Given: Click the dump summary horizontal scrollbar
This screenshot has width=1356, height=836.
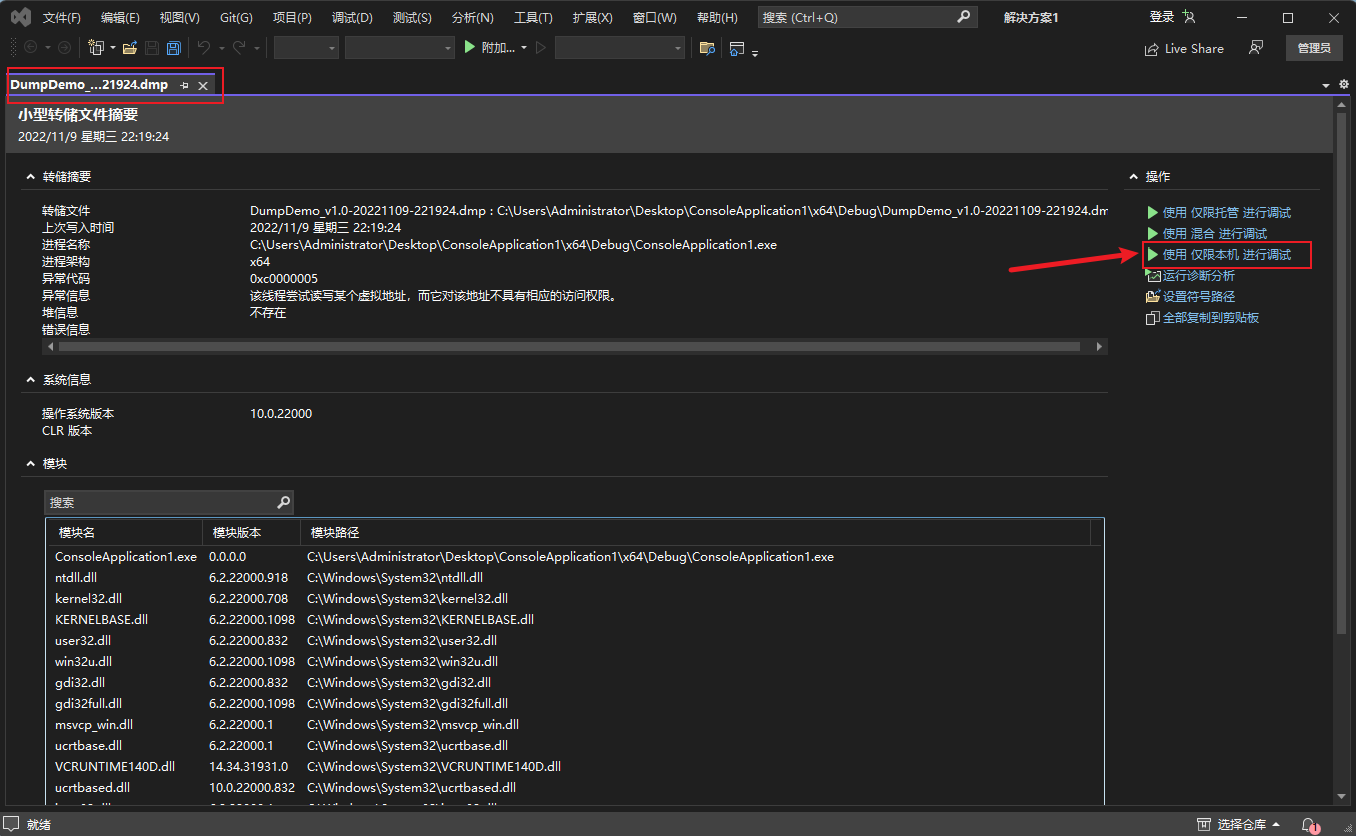Looking at the screenshot, I should tap(569, 346).
